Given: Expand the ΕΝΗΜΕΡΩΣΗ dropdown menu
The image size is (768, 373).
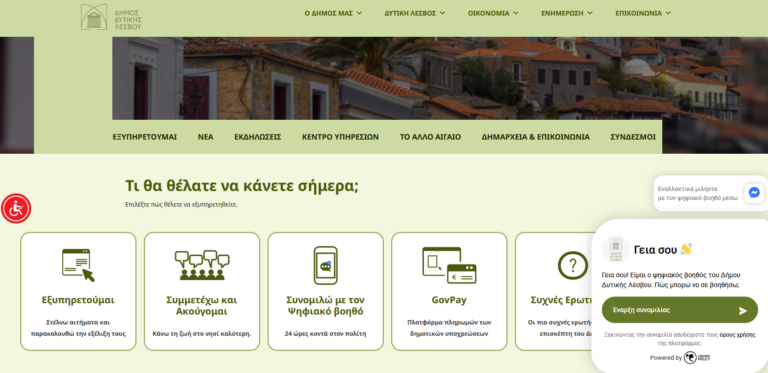Looking at the screenshot, I should tap(567, 13).
